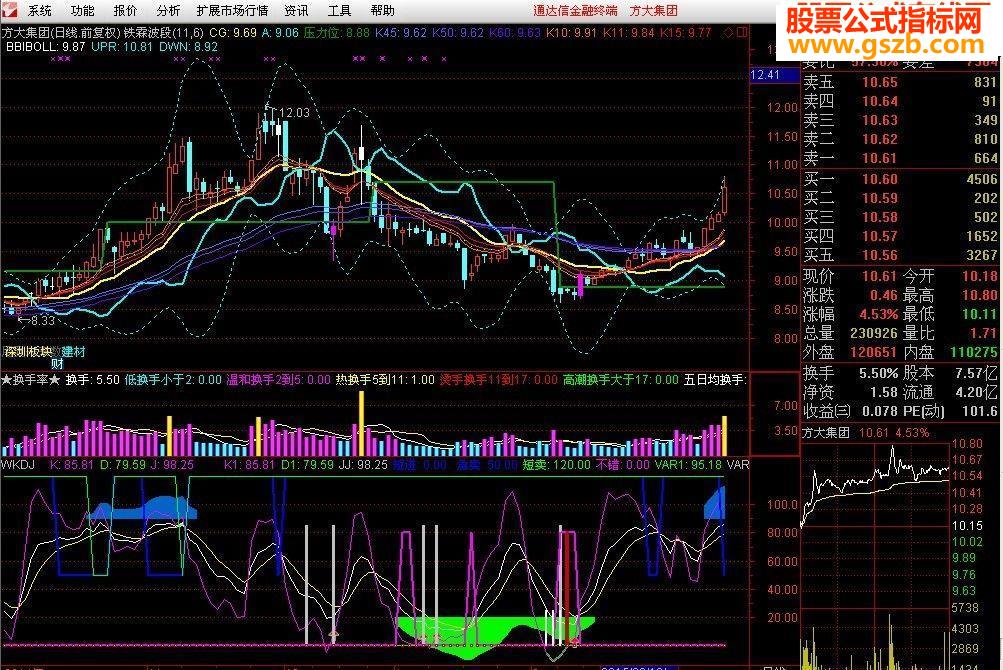
Task: Select the 买一 10.60 order book row
Action: [x=900, y=179]
